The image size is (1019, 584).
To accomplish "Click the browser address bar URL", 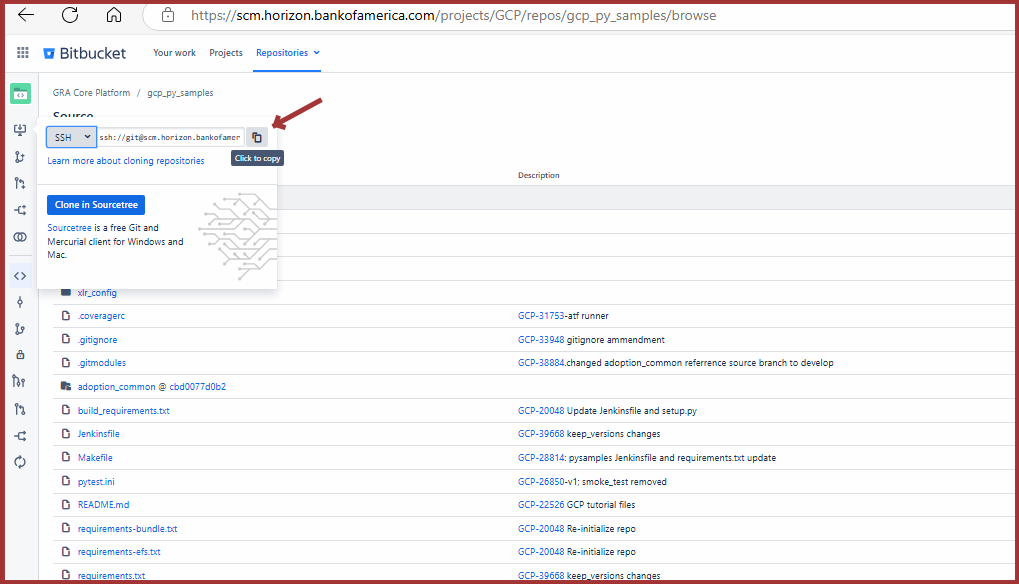I will point(453,16).
